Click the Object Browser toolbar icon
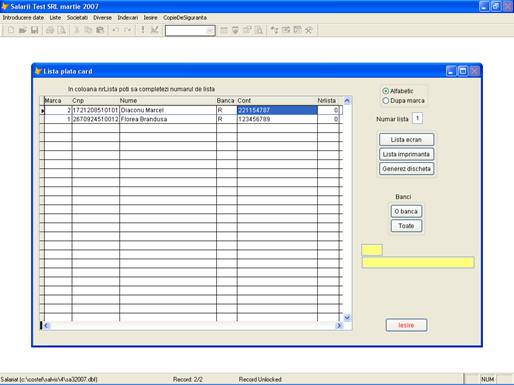This screenshot has width=514, height=385. (286, 30)
